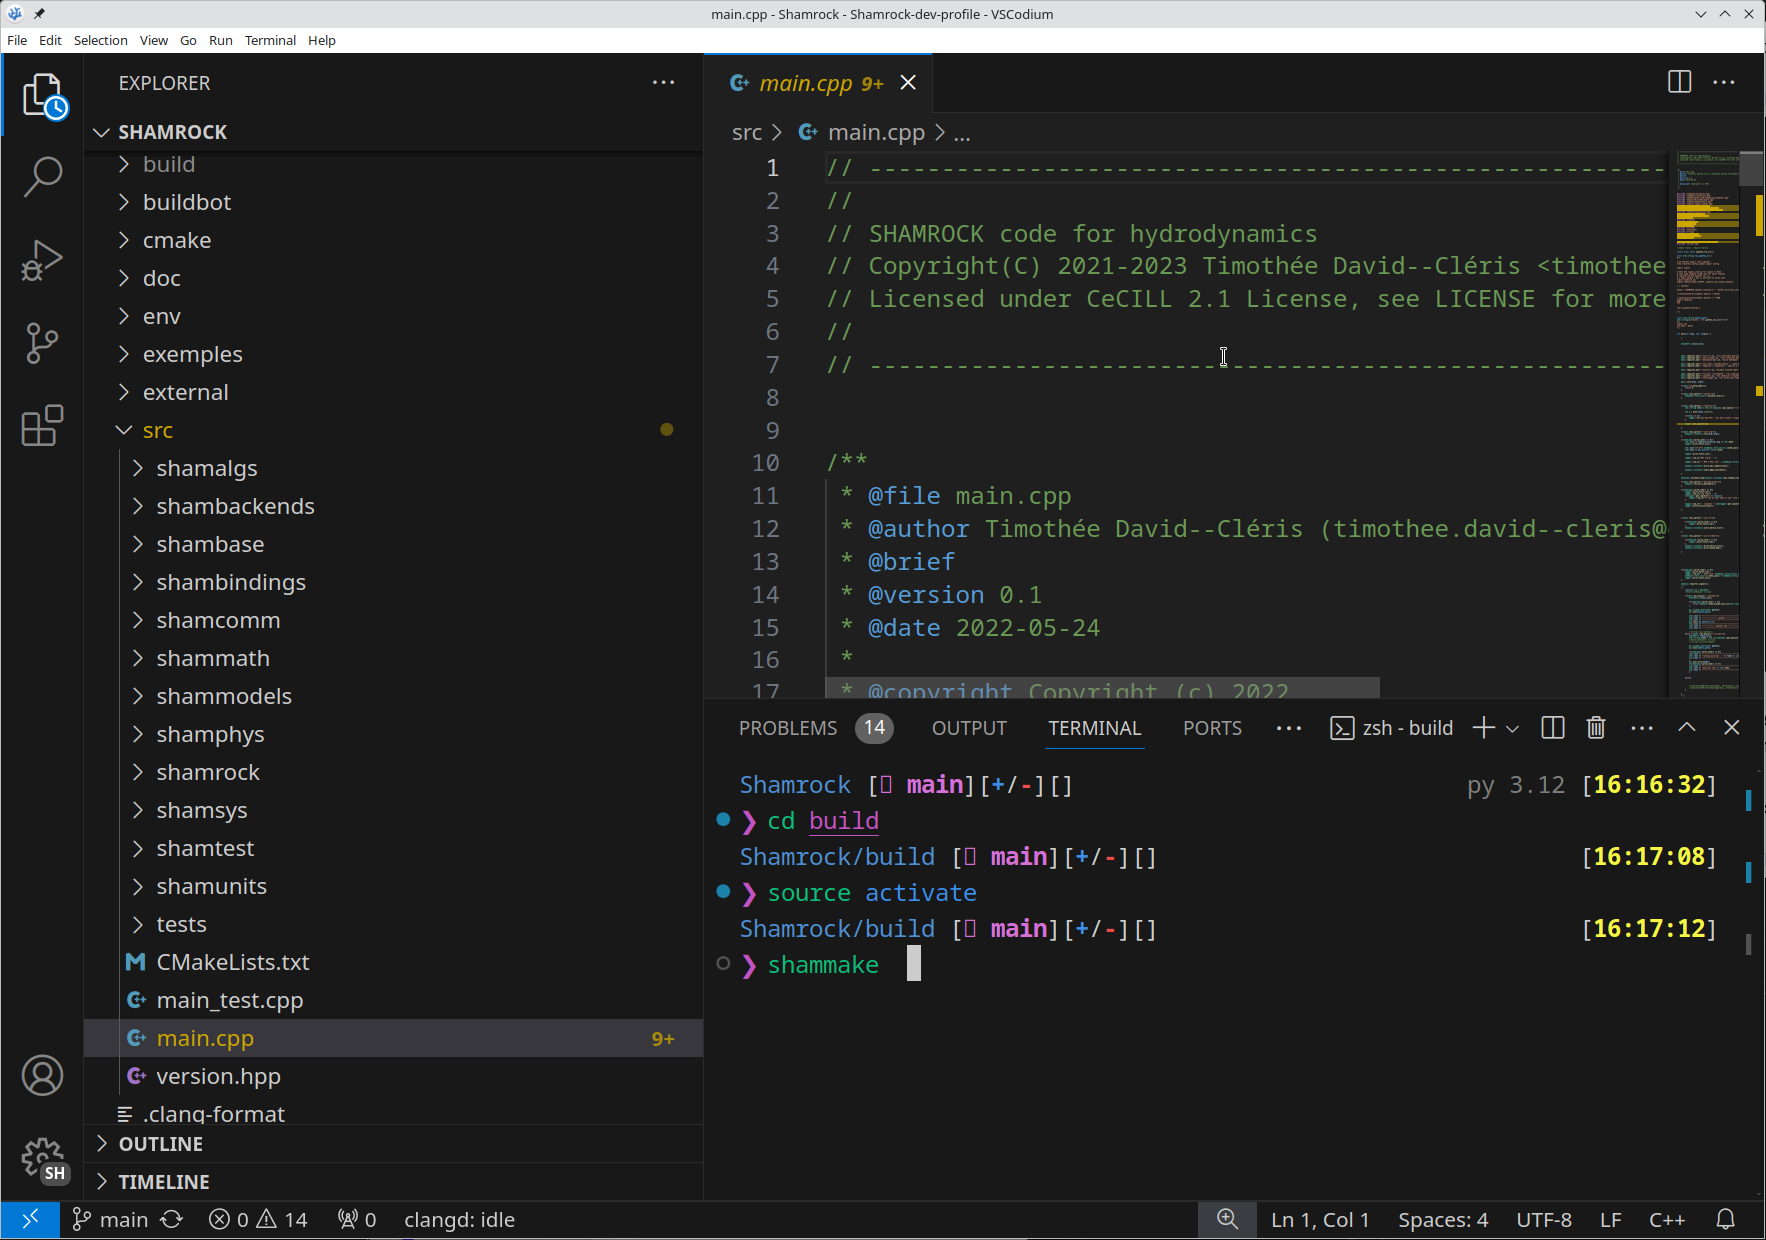This screenshot has width=1766, height=1240.
Task: Open terminal panel more actions ellipsis
Action: 1642,728
